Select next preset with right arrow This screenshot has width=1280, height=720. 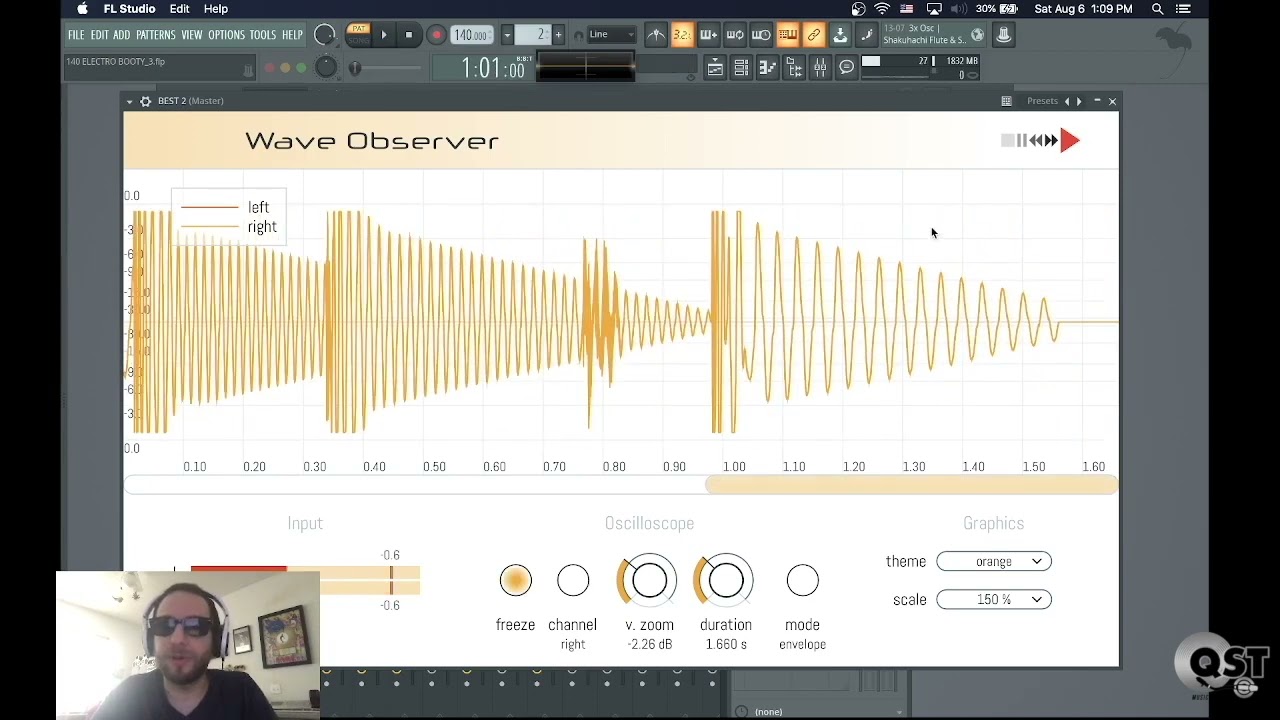1079,101
